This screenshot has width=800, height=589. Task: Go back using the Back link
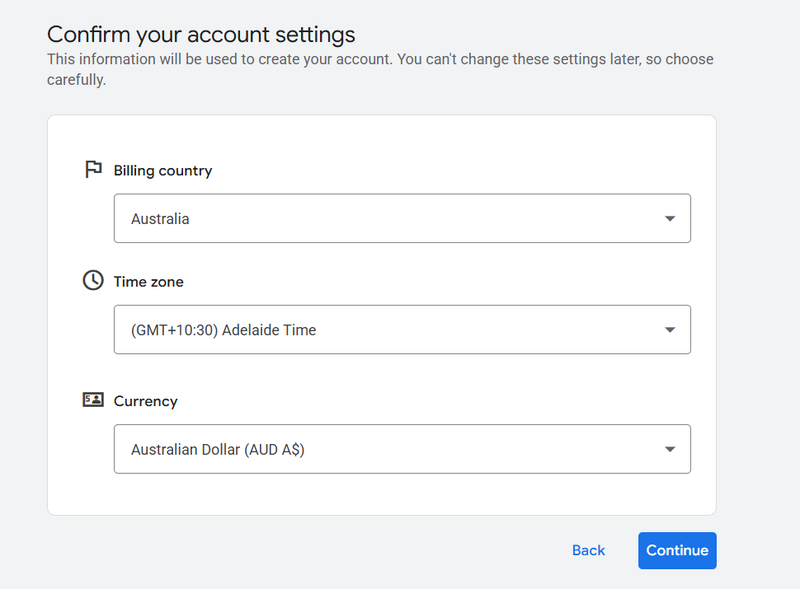coord(588,550)
